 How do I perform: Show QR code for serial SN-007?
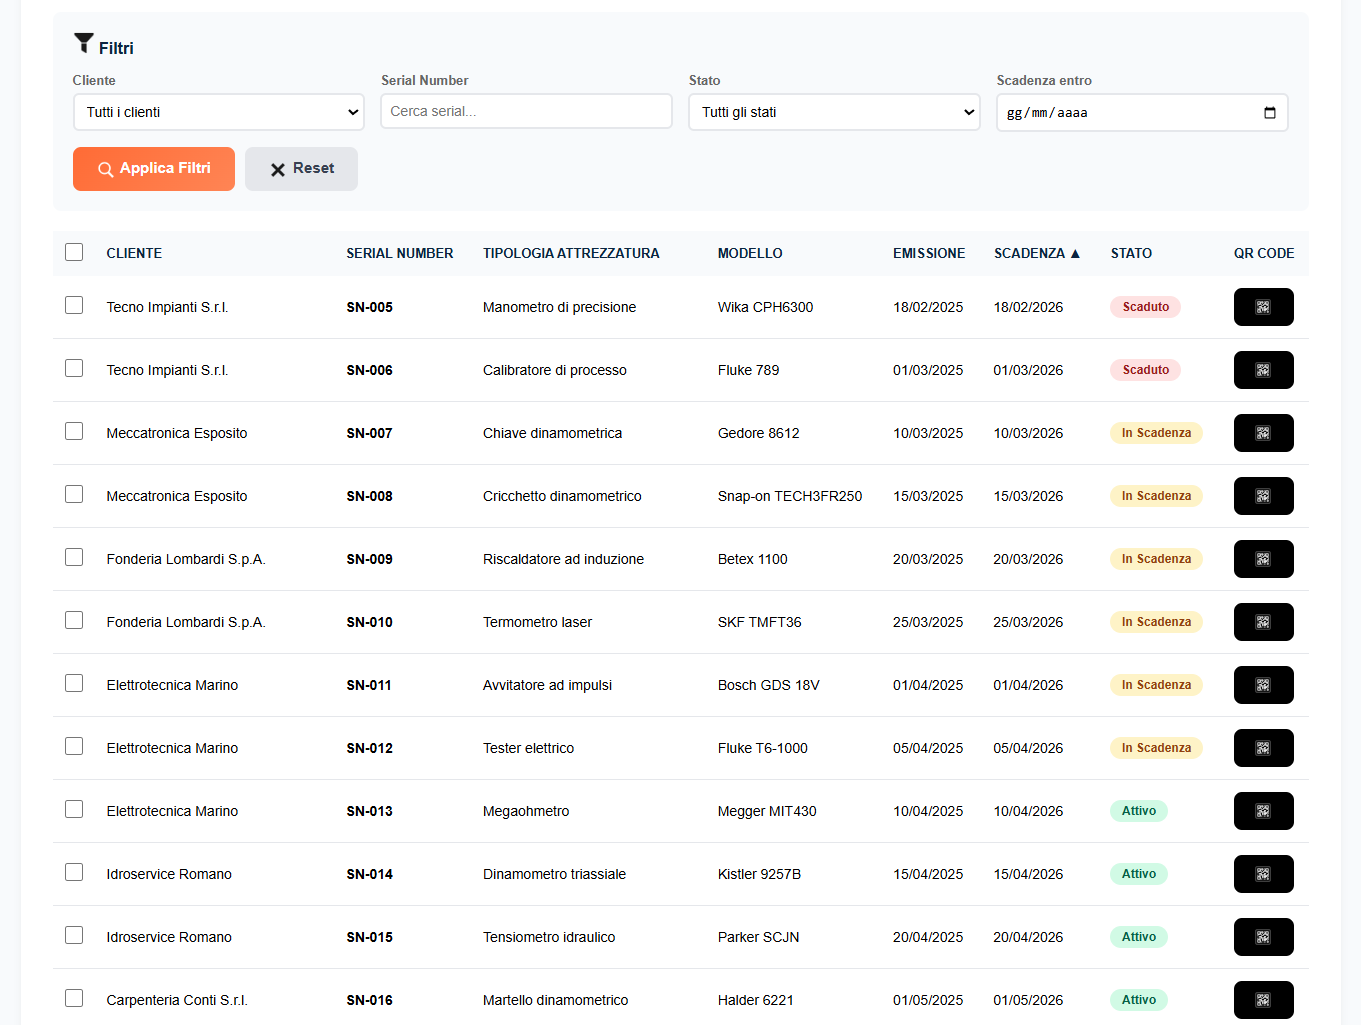[1263, 433]
